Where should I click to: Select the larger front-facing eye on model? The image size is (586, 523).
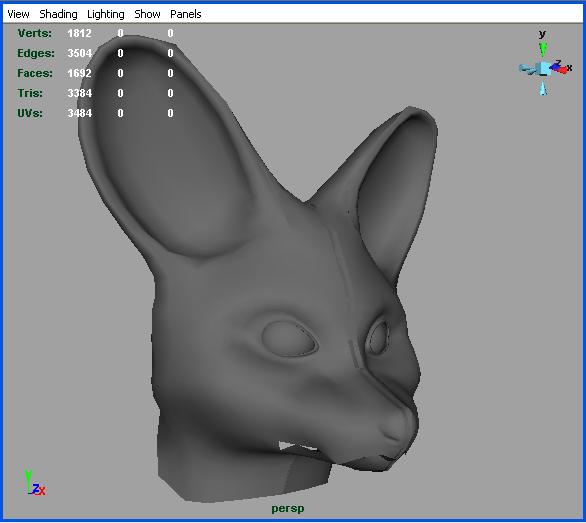click(289, 339)
